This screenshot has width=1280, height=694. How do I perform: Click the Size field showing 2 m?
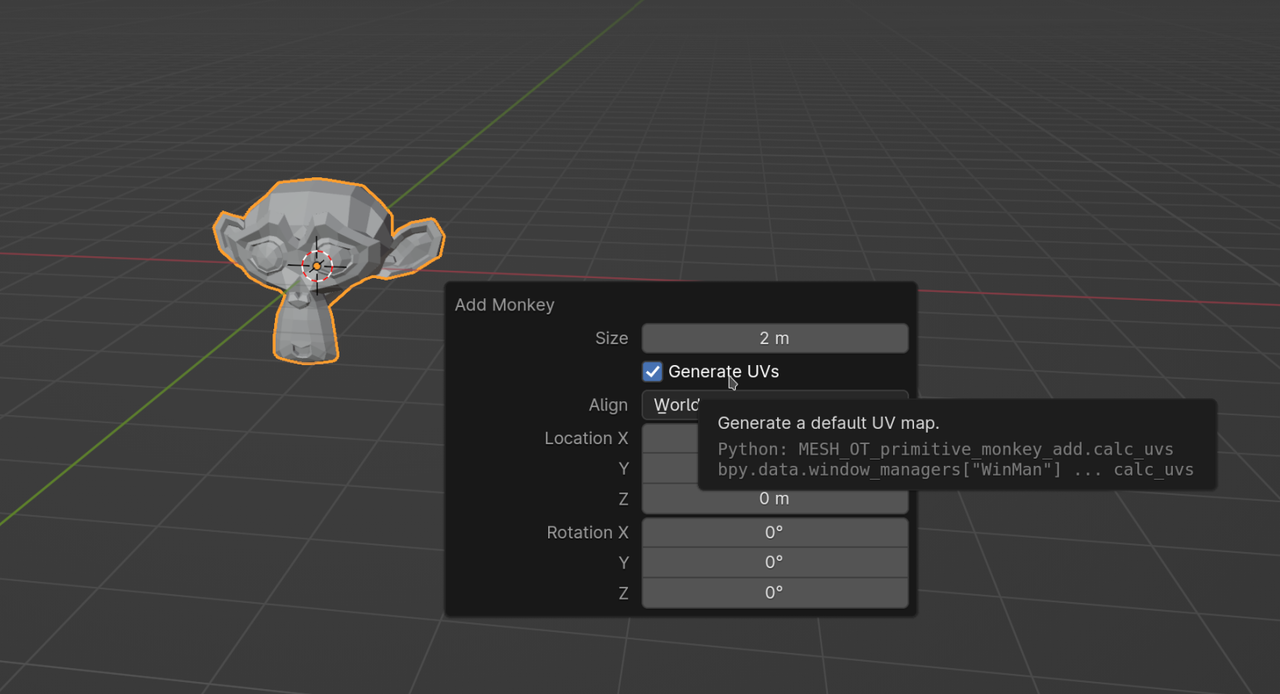coord(775,338)
